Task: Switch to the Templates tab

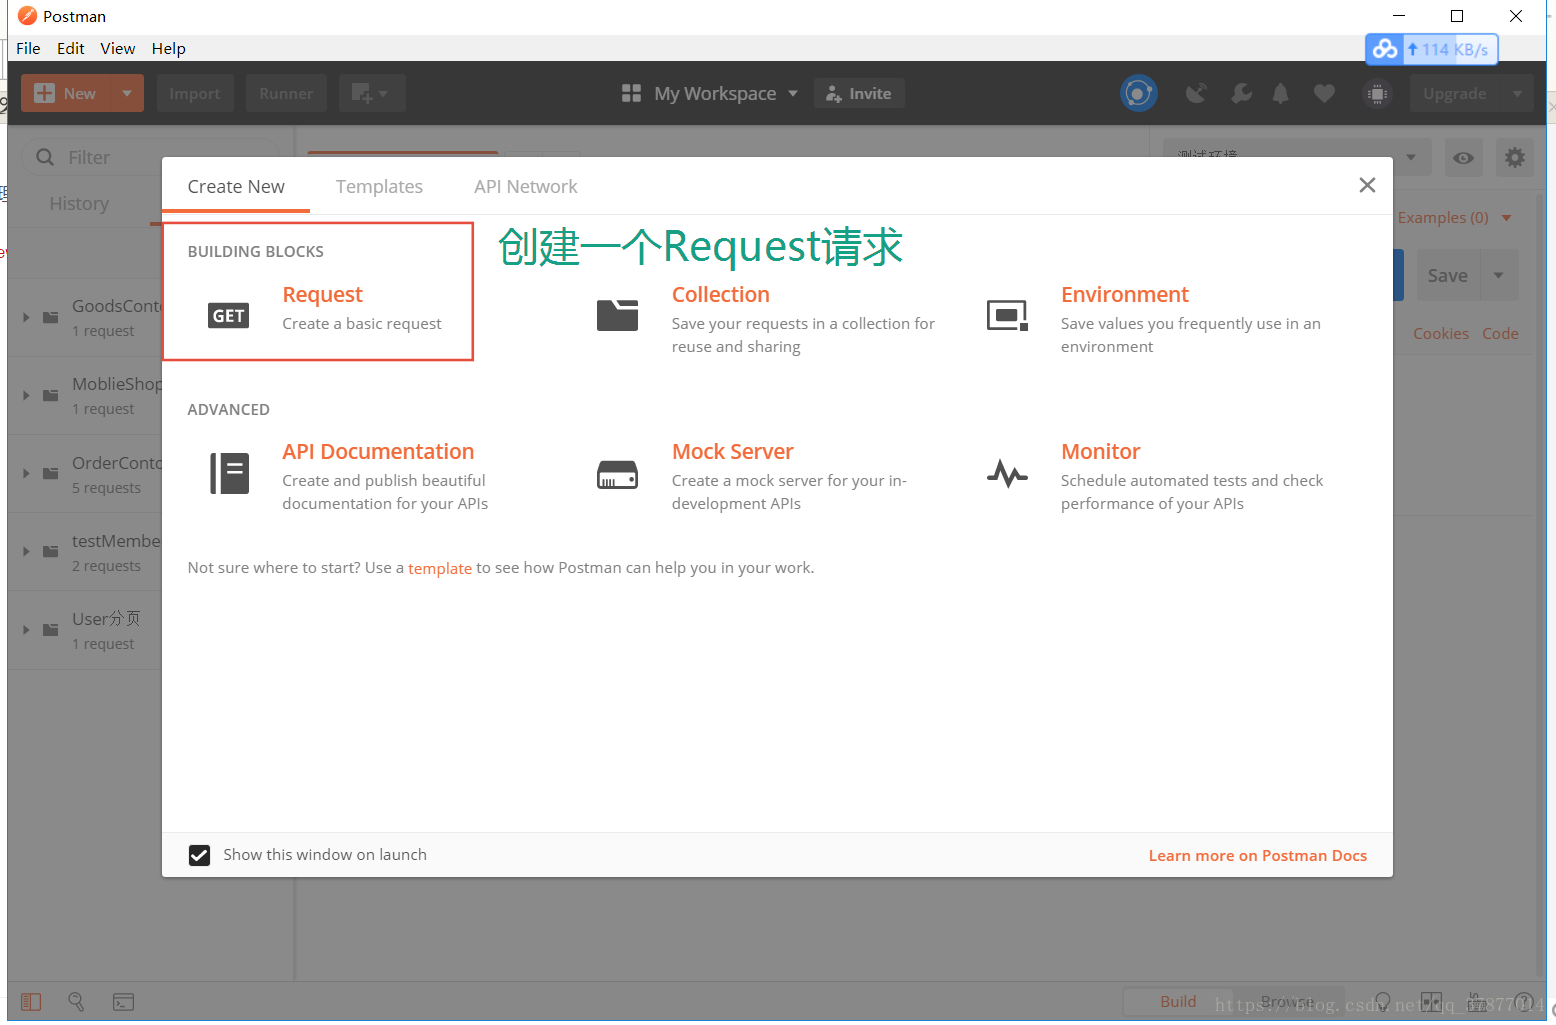Action: [379, 186]
